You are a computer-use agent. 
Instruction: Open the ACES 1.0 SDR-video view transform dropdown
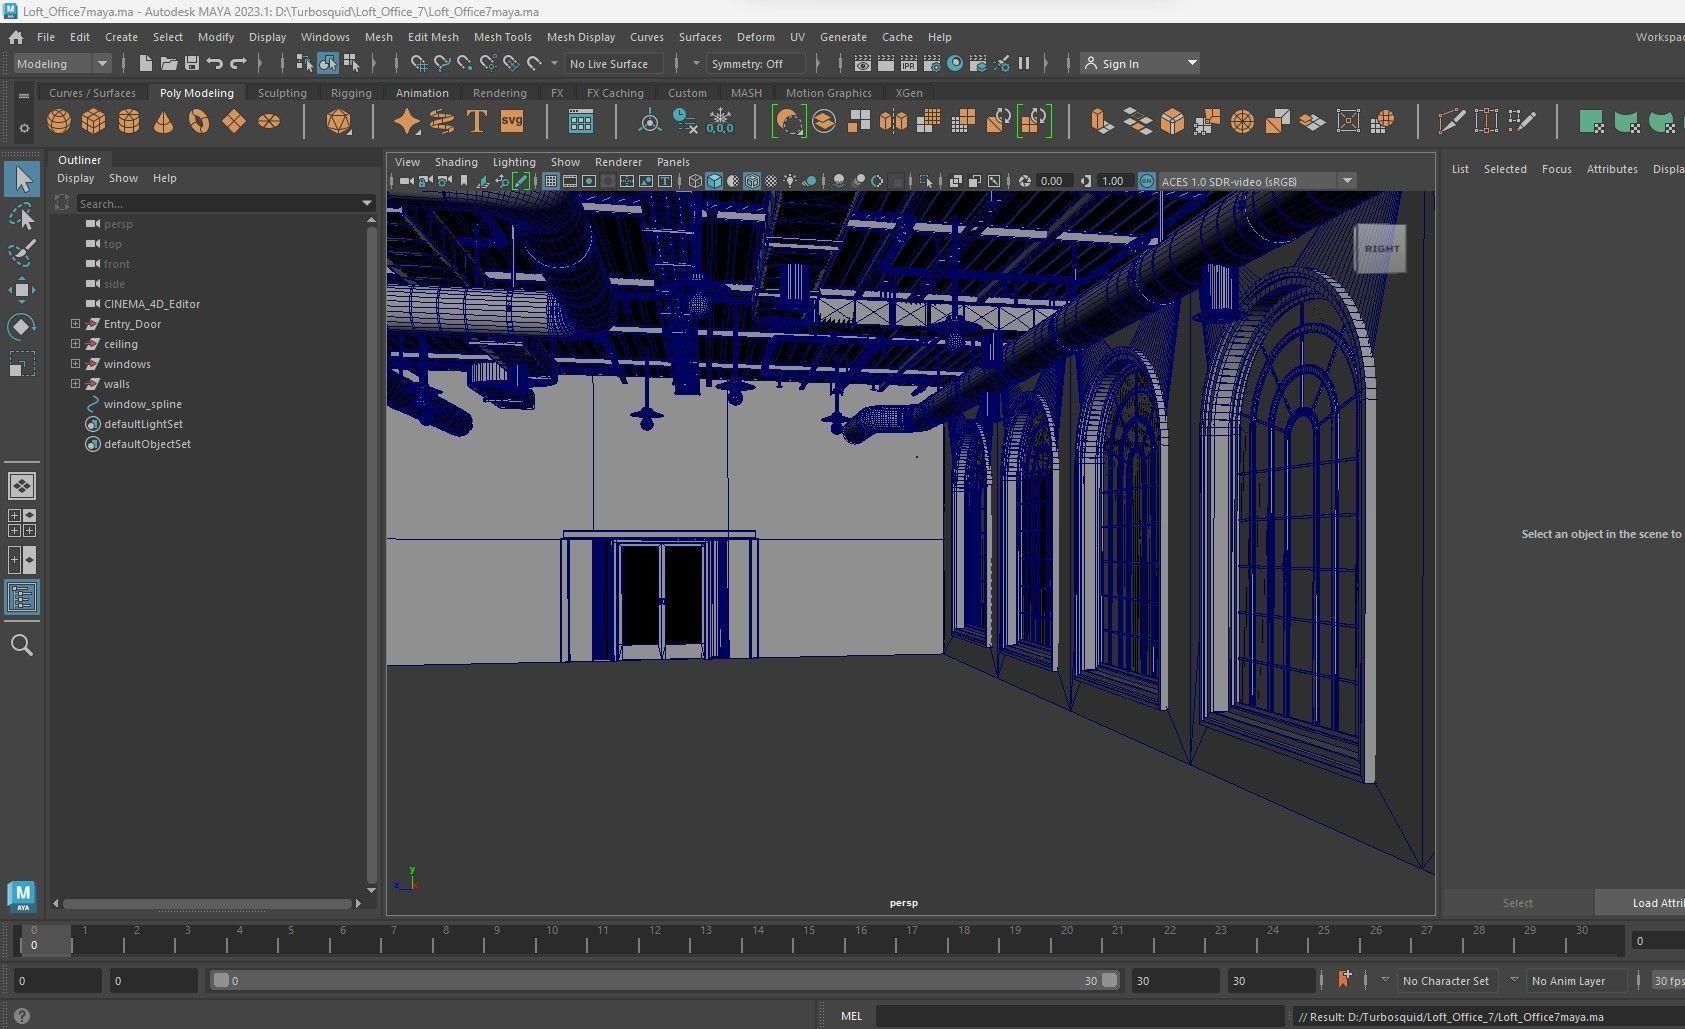[1257, 181]
